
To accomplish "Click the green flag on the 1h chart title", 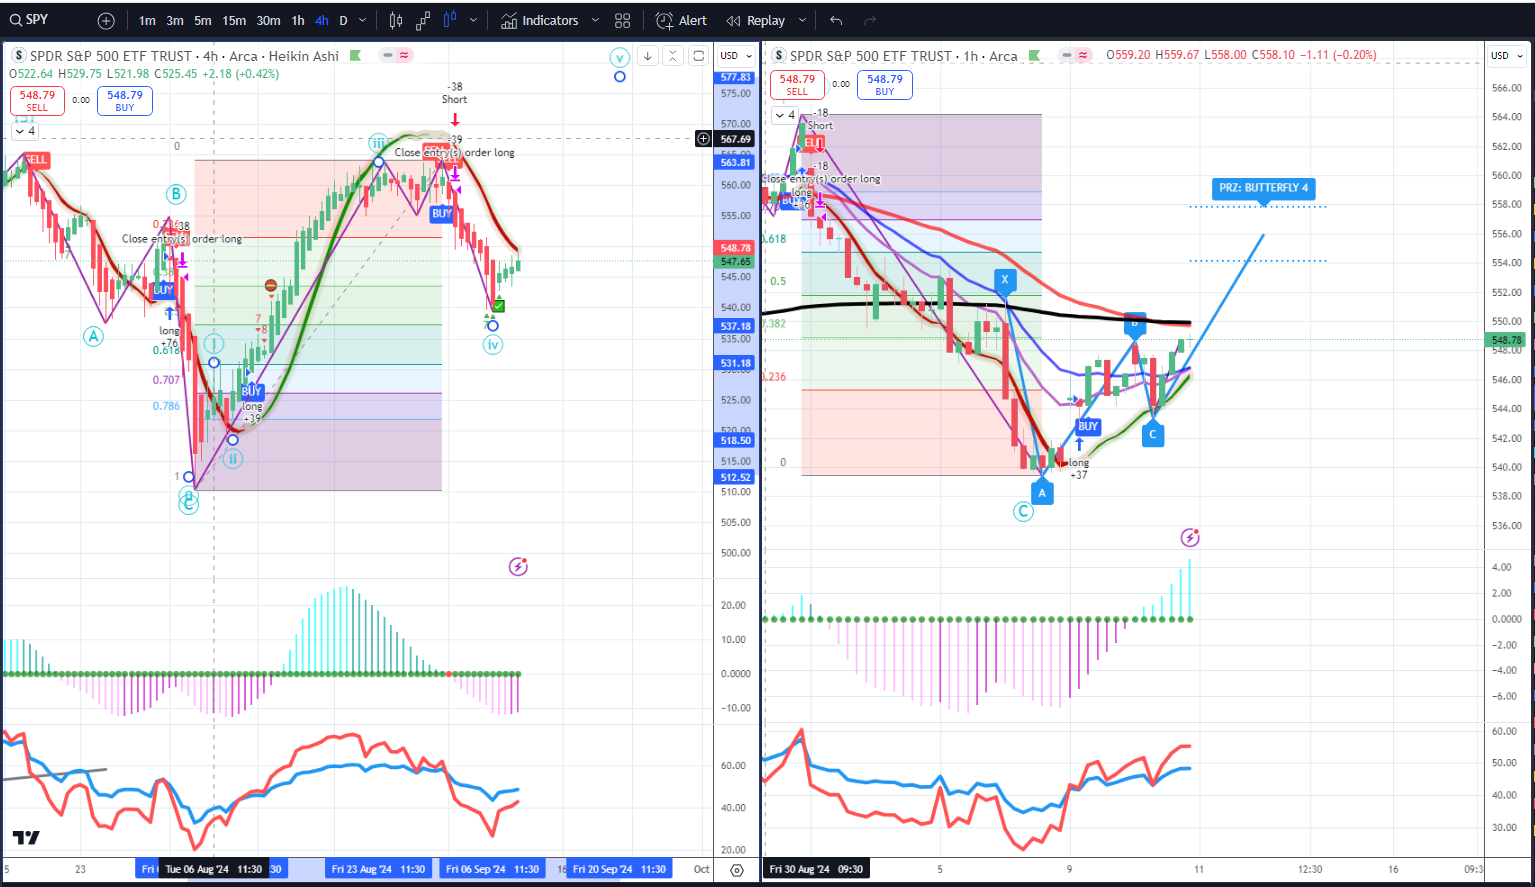I will tap(1034, 56).
